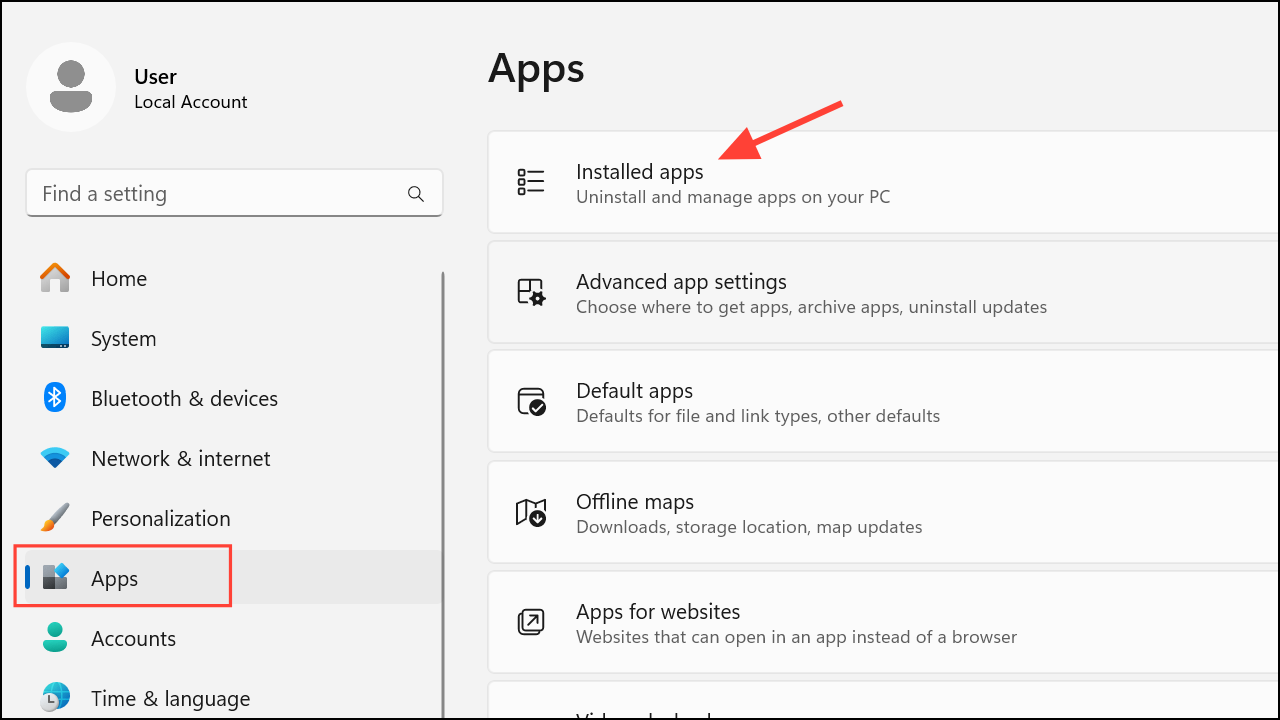This screenshot has width=1280, height=720.
Task: Click the search magnifier icon
Action: [416, 194]
